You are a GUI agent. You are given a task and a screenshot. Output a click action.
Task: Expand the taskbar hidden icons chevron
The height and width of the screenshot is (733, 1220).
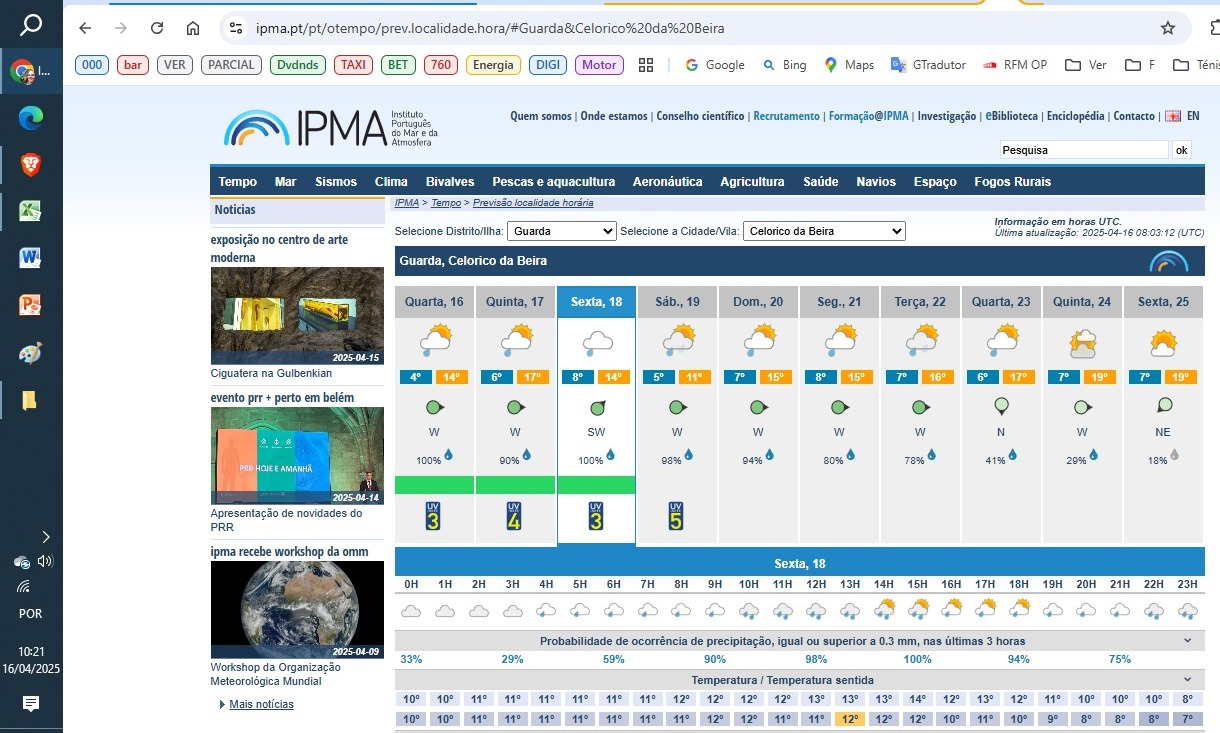(x=45, y=536)
